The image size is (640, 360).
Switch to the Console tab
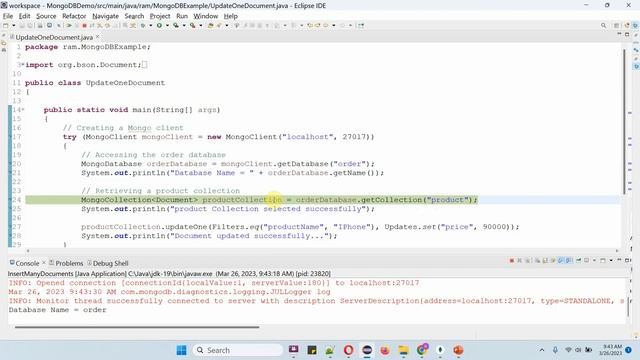point(27,263)
